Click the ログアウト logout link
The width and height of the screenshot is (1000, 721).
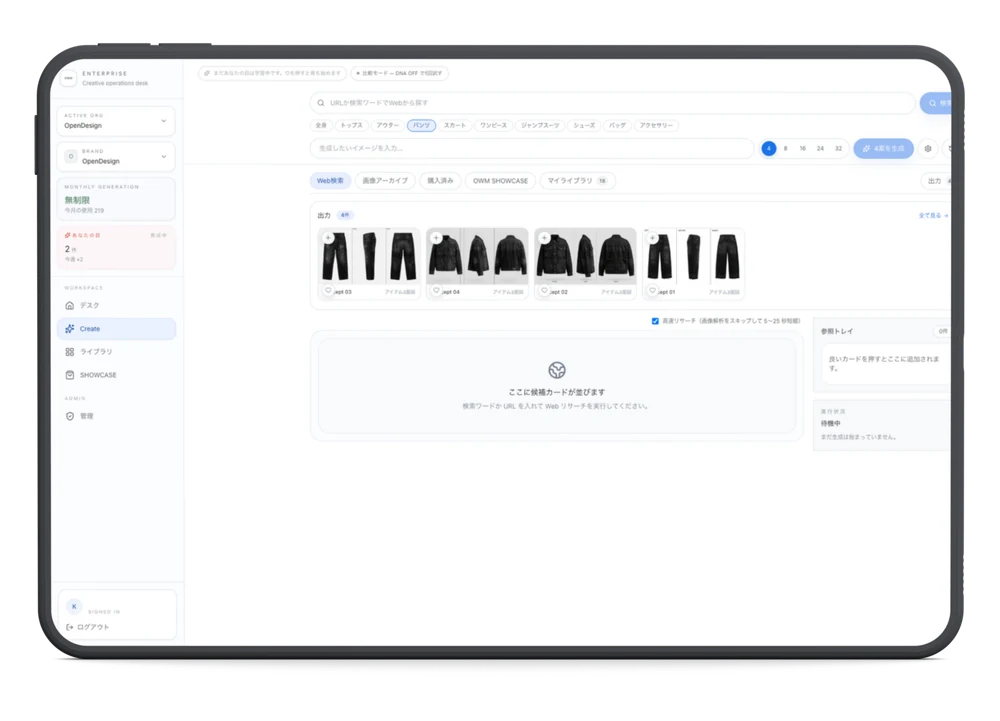pyautogui.click(x=88, y=627)
